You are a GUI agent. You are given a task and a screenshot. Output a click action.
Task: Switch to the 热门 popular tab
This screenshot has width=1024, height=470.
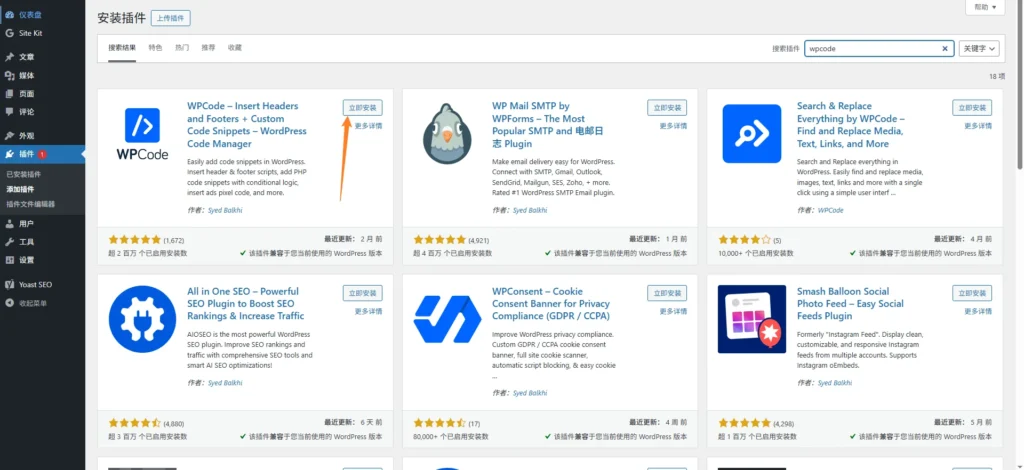tap(182, 47)
